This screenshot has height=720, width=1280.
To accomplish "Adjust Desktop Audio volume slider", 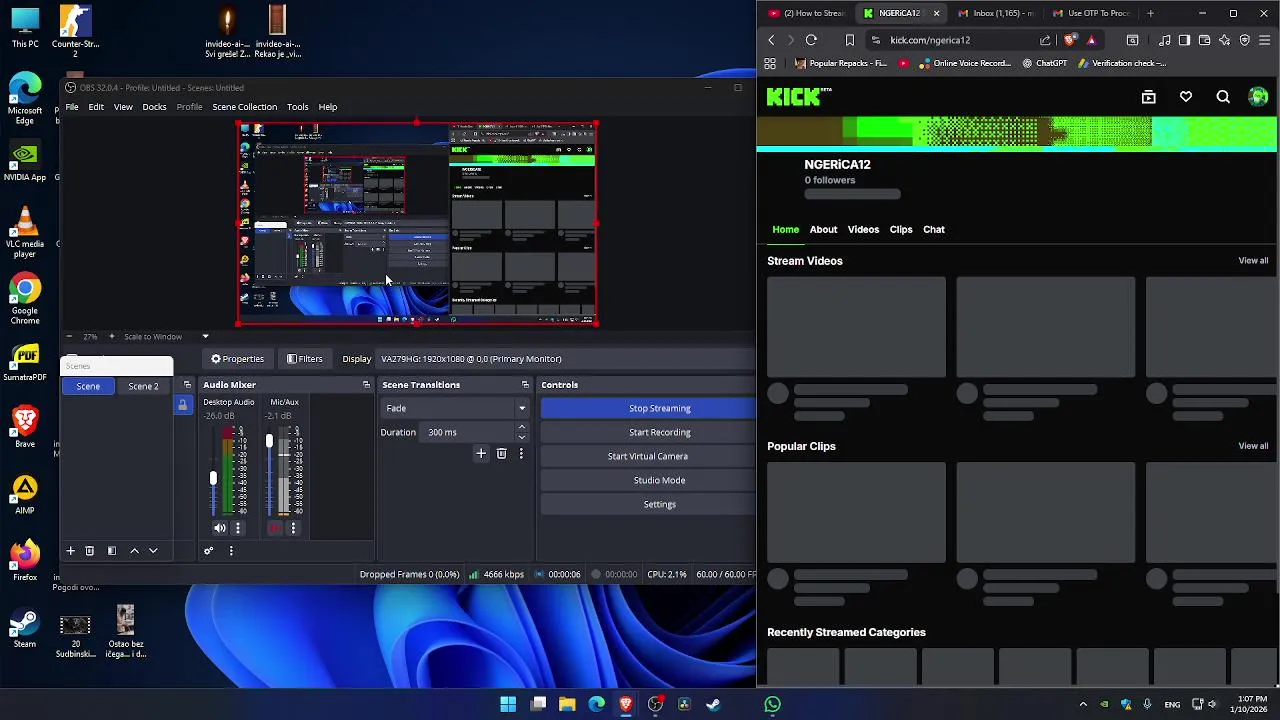I will point(213,479).
